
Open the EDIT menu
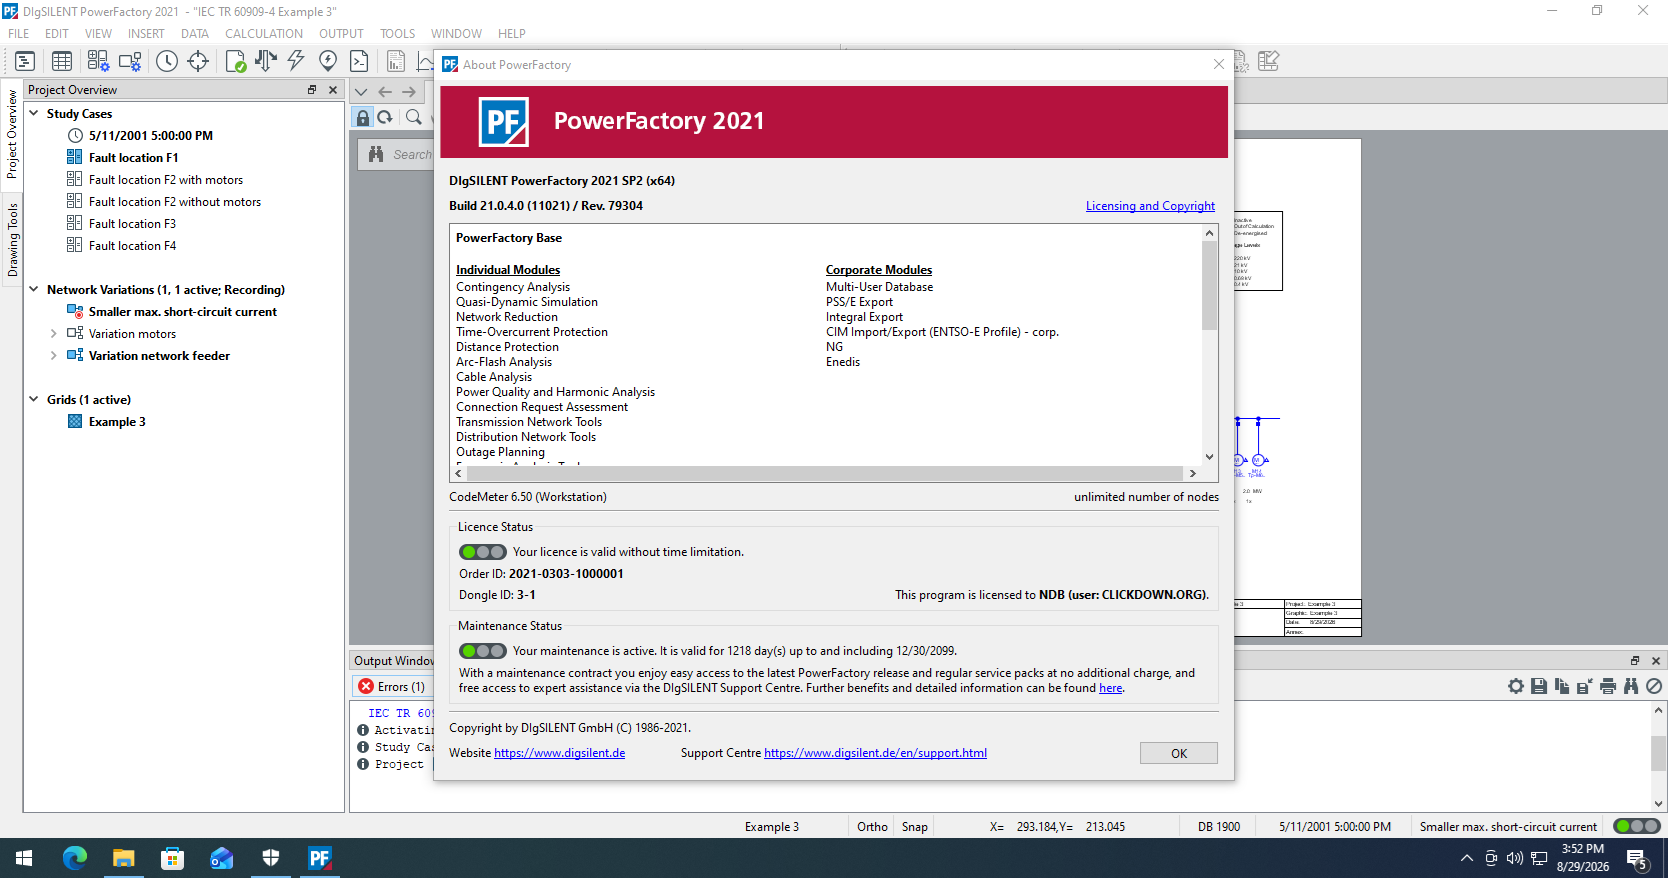click(57, 33)
